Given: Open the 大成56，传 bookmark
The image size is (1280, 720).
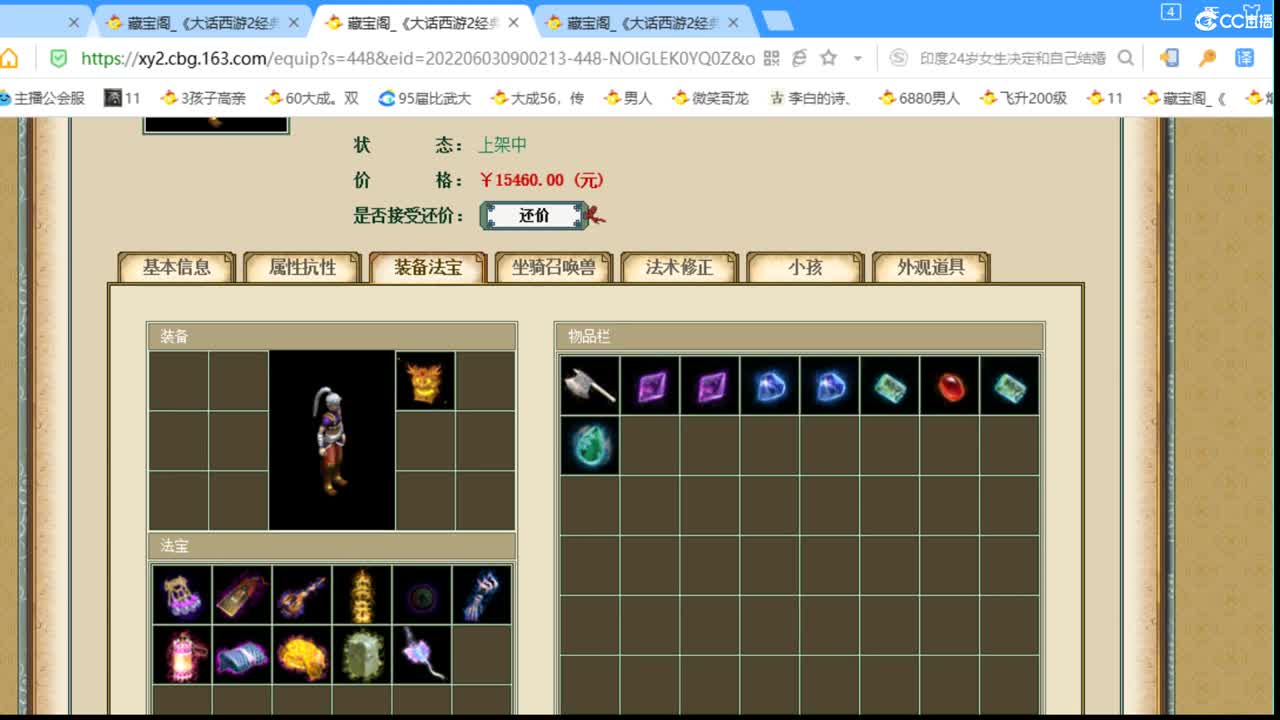Looking at the screenshot, I should point(538,98).
